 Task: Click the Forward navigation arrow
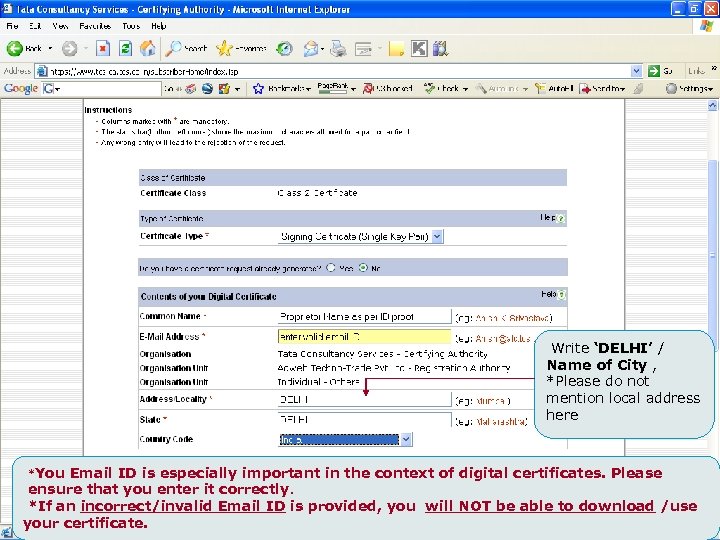click(x=70, y=48)
